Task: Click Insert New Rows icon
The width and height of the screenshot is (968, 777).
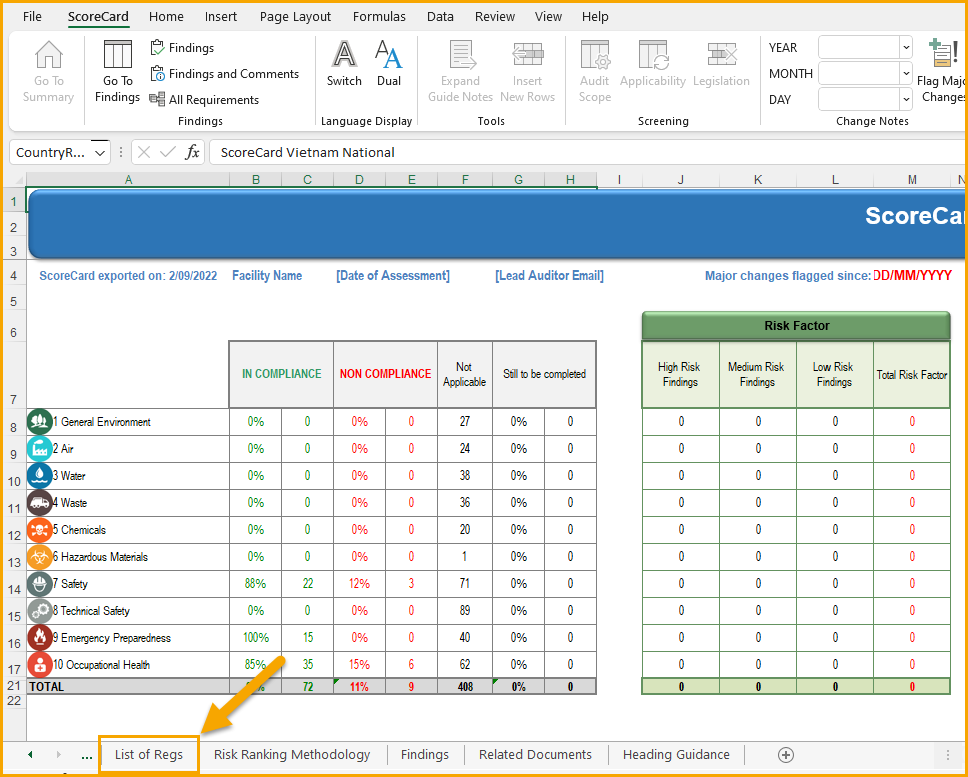Action: (528, 55)
